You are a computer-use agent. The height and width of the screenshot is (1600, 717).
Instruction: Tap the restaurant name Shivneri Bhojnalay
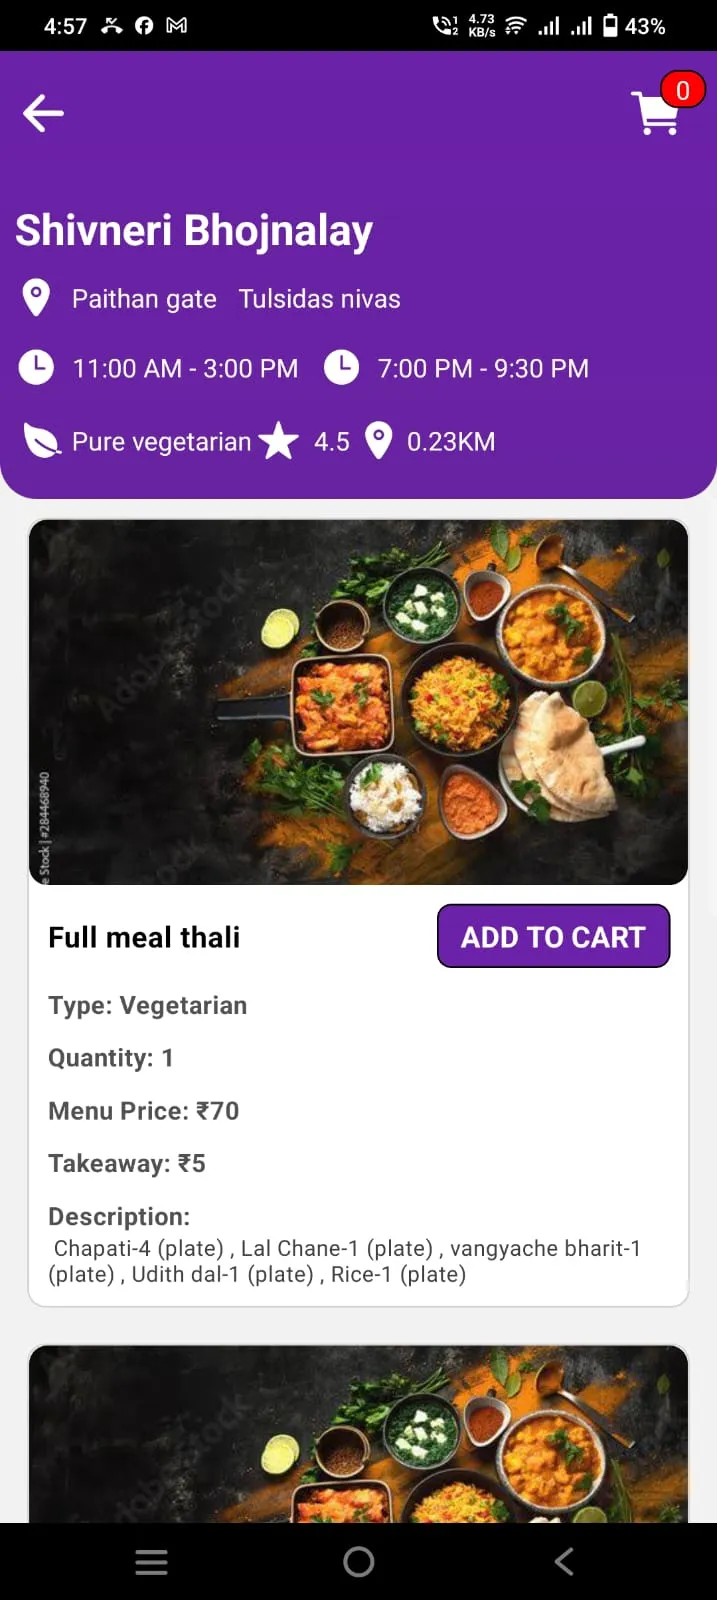[x=193, y=230]
